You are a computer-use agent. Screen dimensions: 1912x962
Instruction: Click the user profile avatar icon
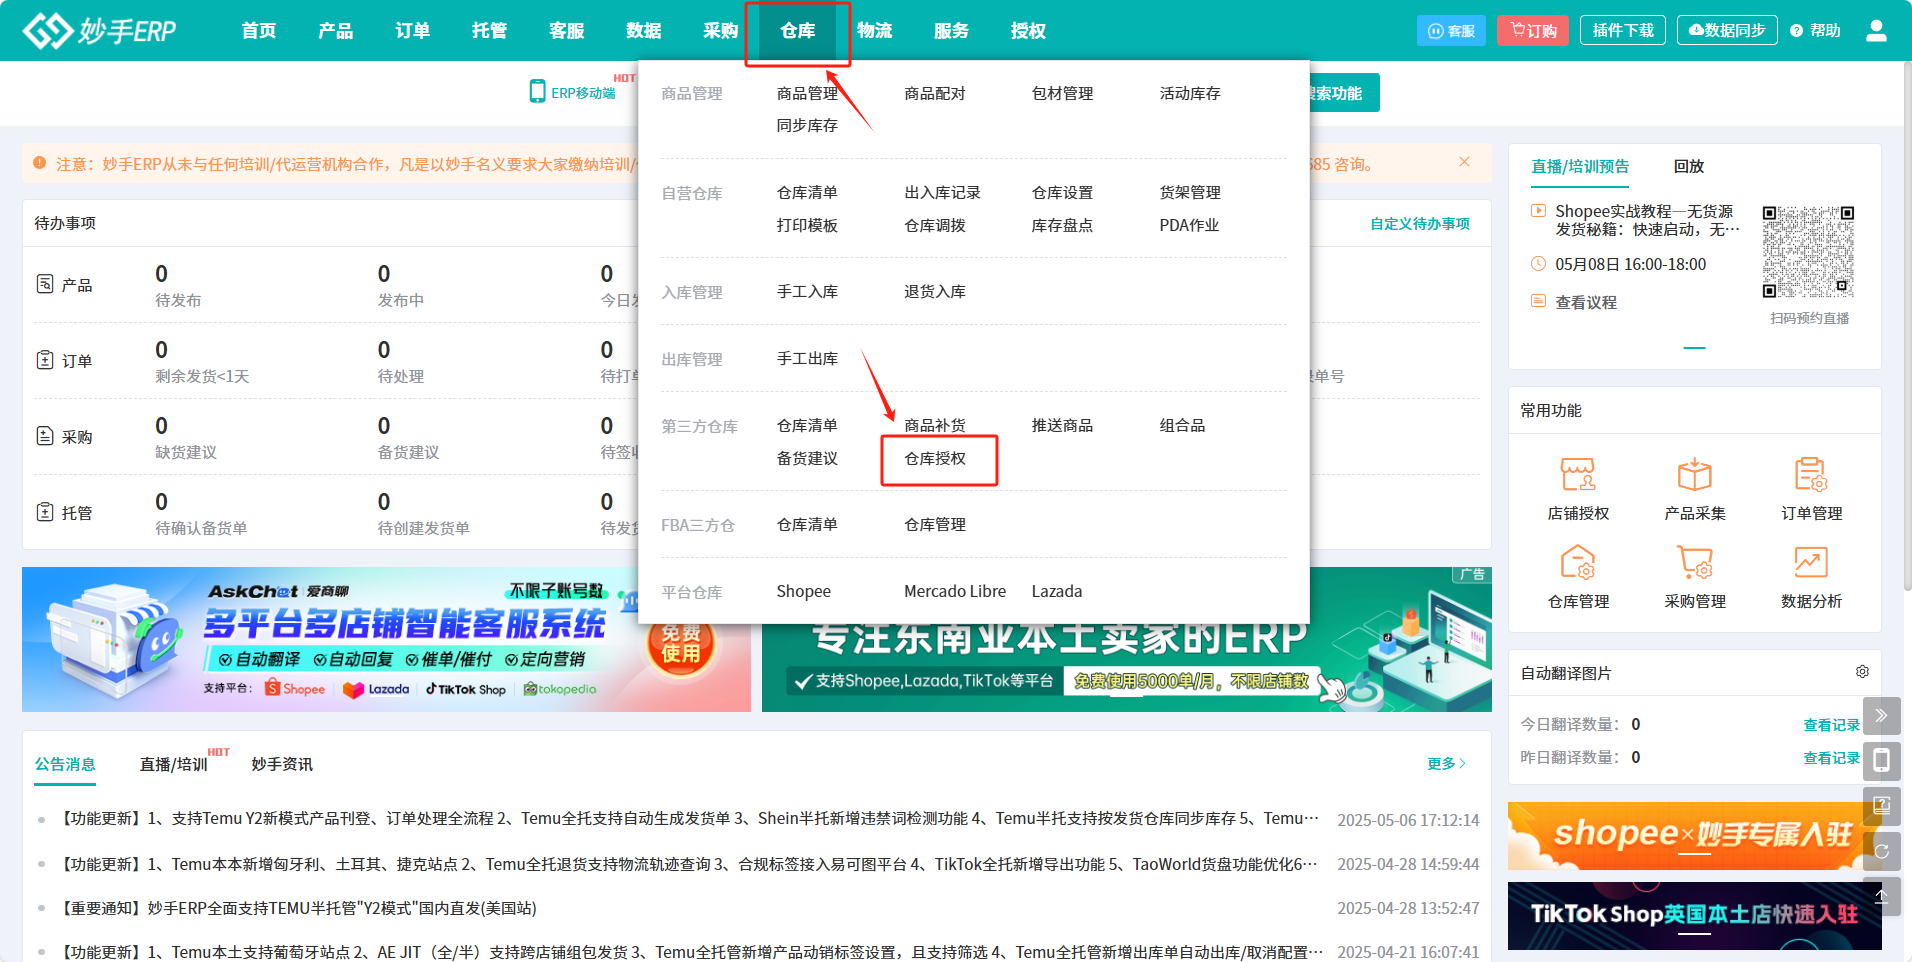coord(1876,31)
